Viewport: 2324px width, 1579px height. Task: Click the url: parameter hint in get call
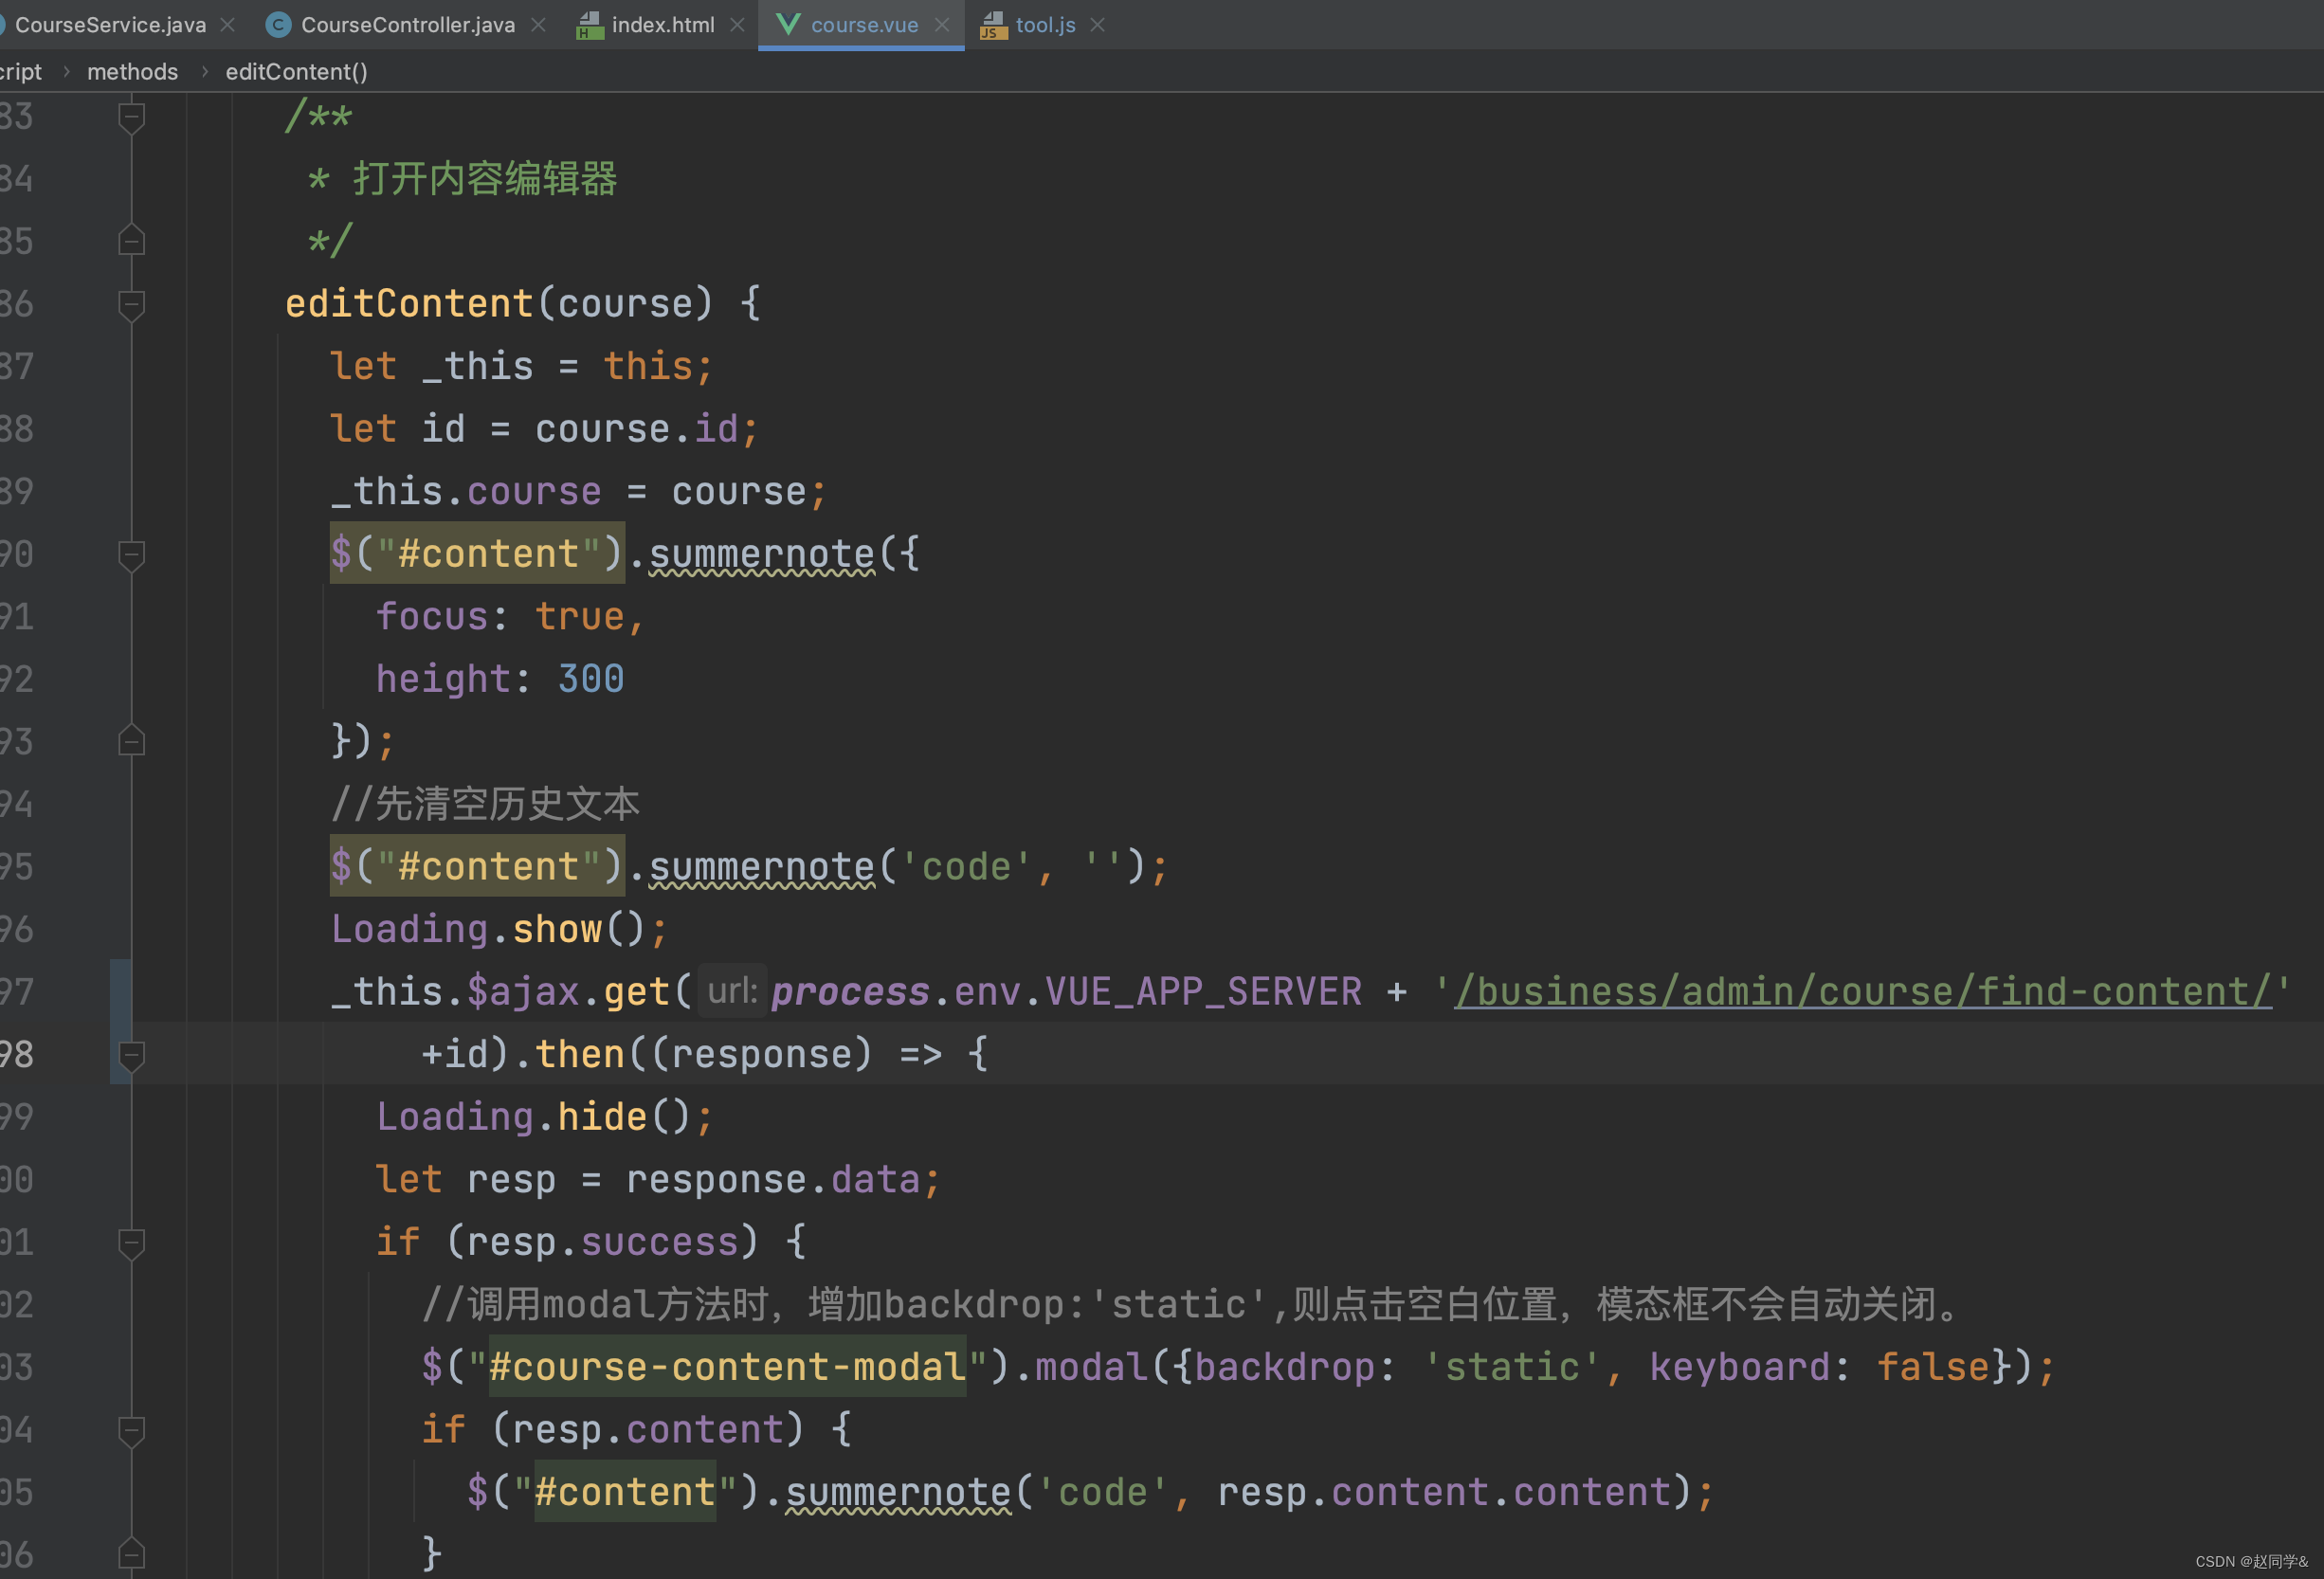click(x=732, y=992)
